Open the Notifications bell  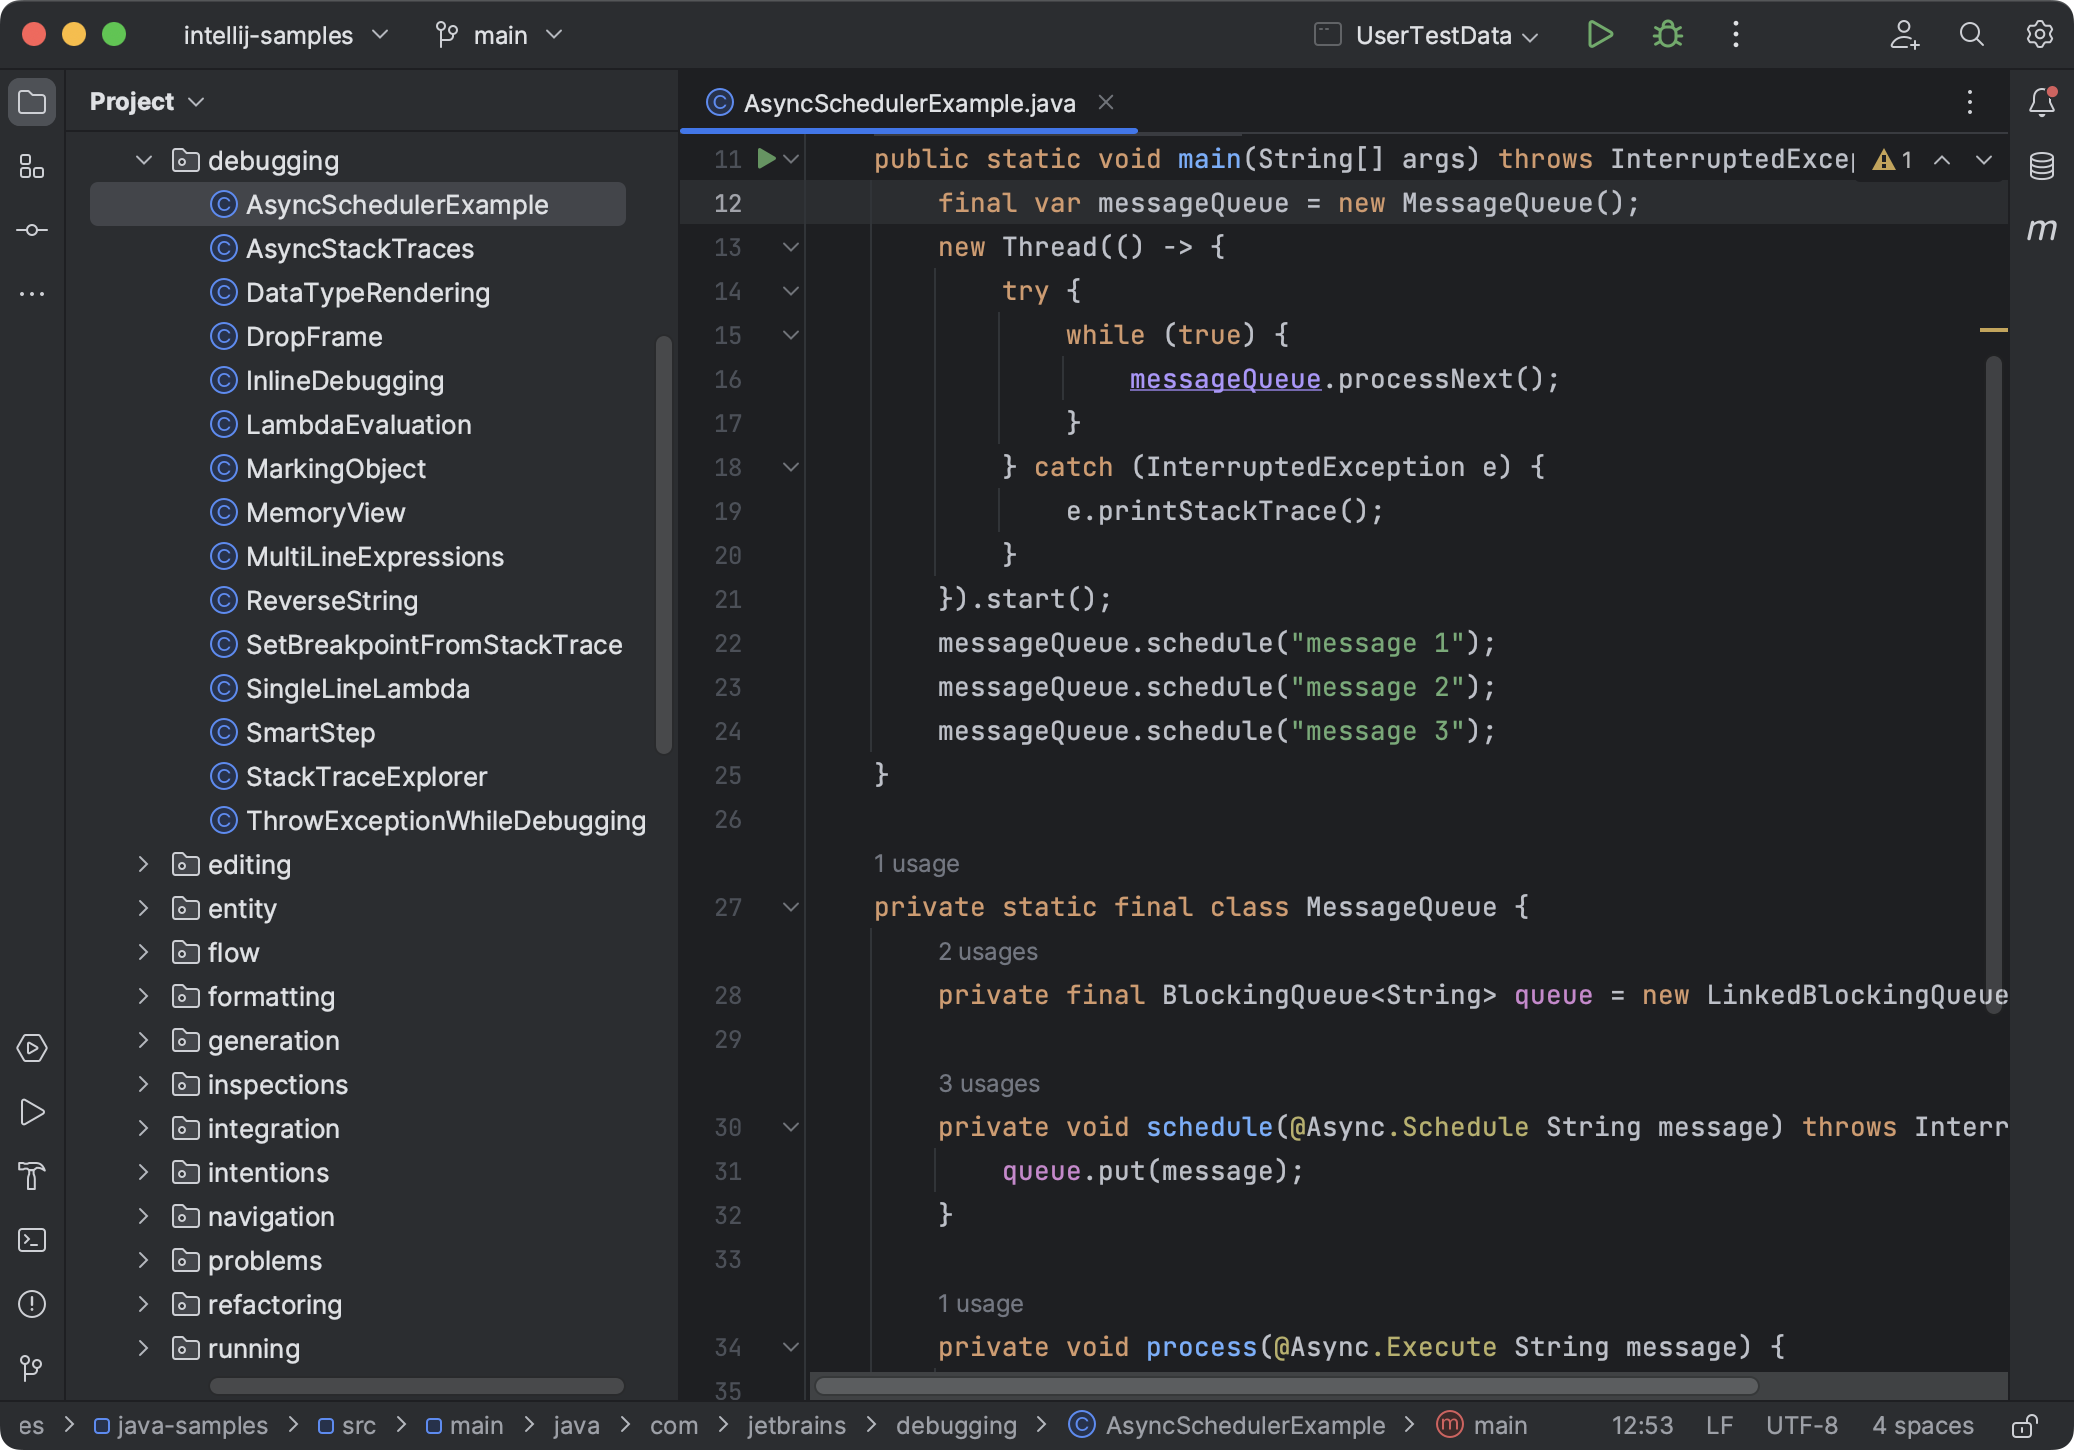(2041, 101)
